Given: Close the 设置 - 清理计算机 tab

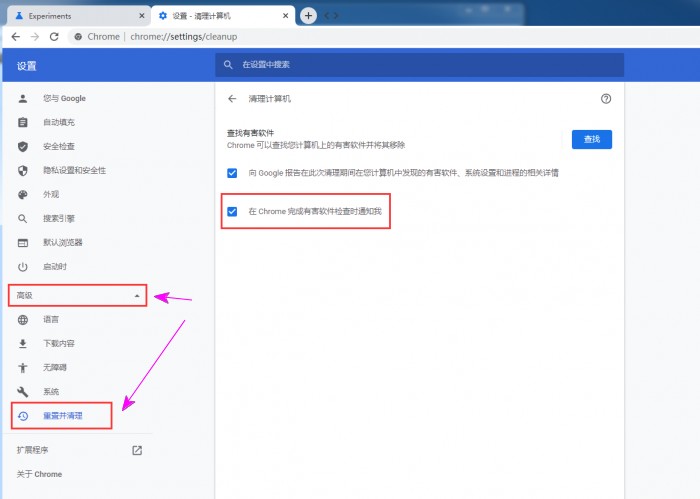Looking at the screenshot, I should point(285,16).
